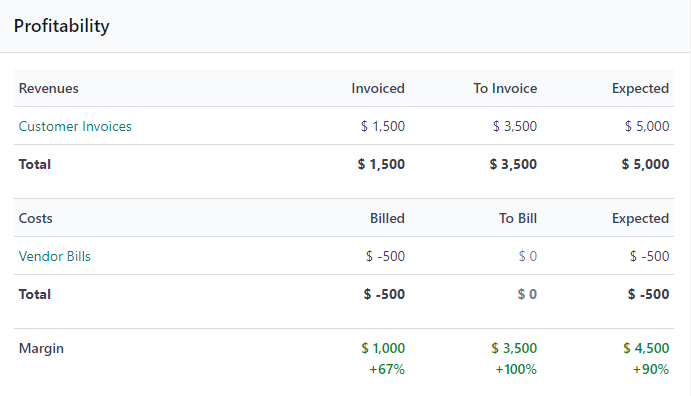
Task: Click the Invoiced column header
Action: pyautogui.click(x=378, y=89)
